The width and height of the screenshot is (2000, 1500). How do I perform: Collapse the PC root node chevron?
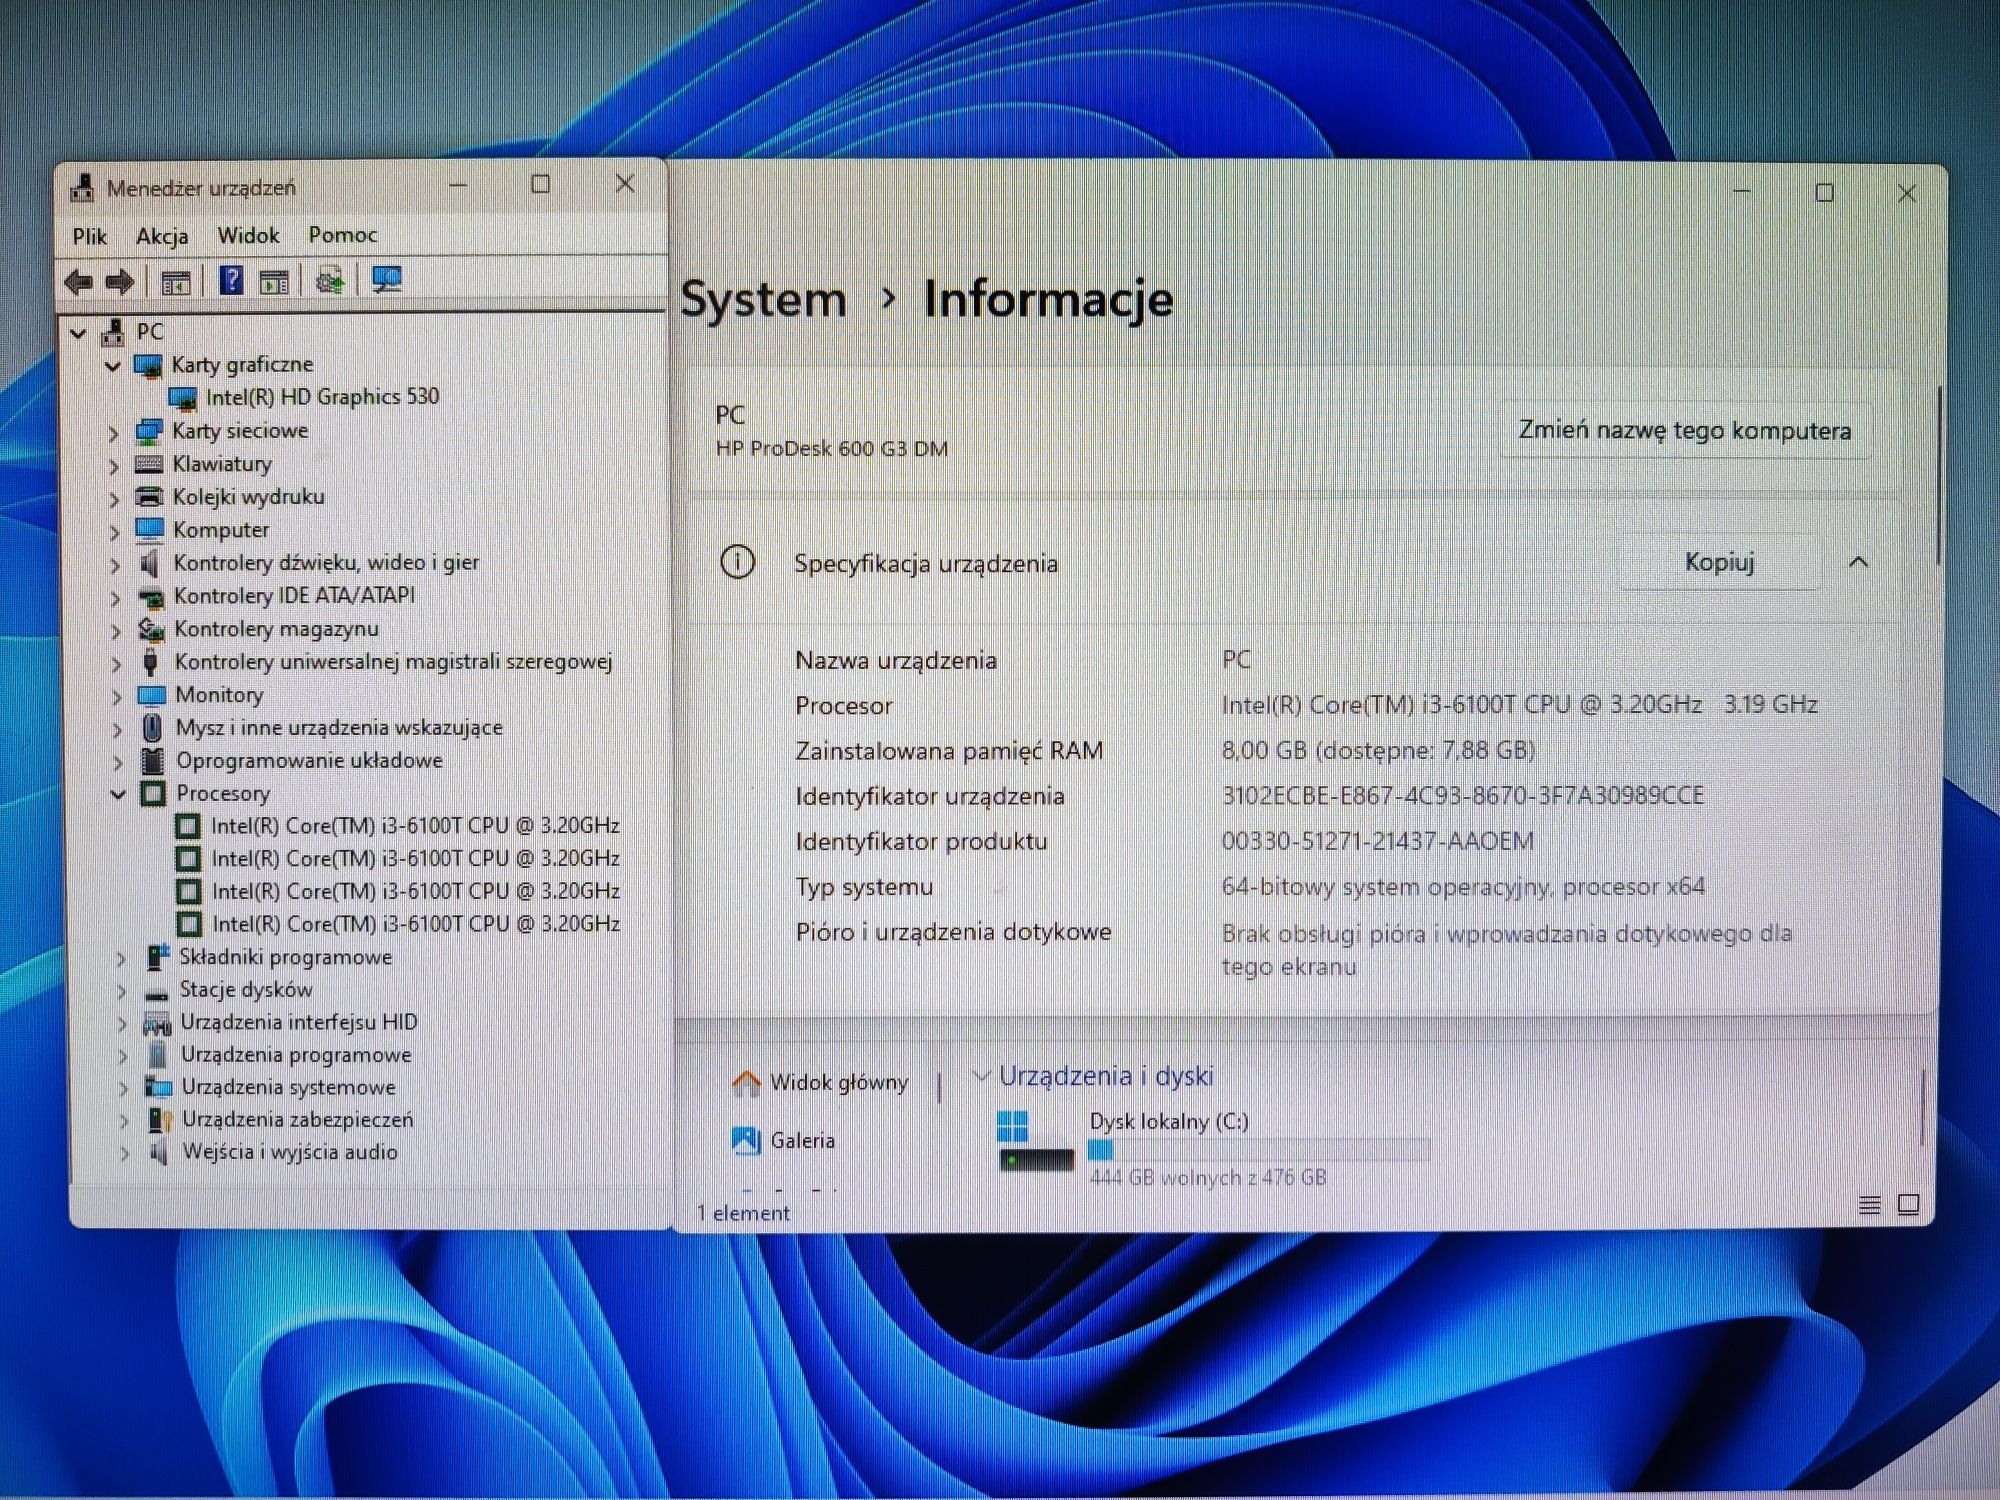tap(79, 333)
